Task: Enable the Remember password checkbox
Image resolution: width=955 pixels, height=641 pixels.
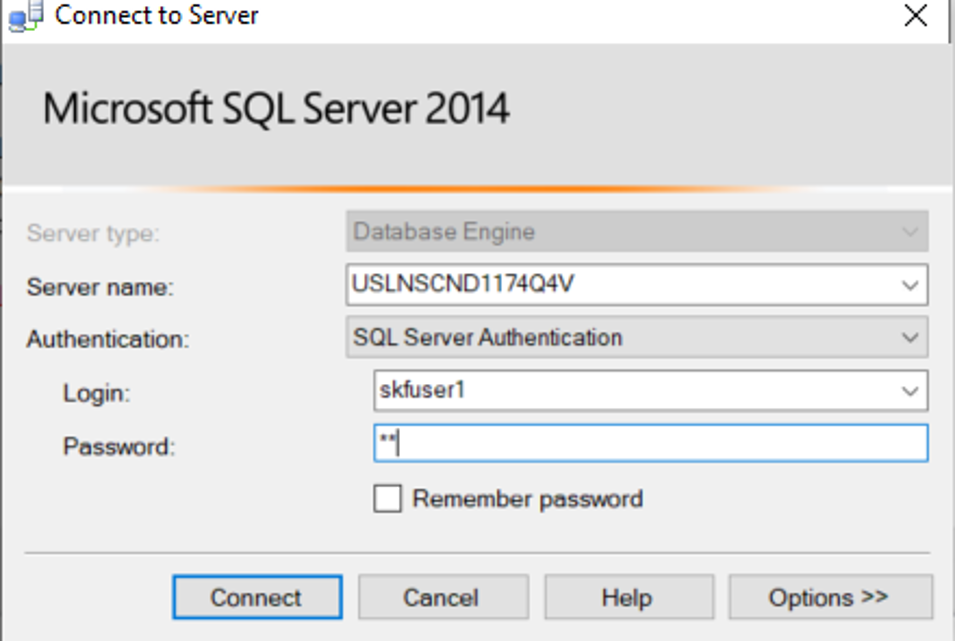Action: (x=387, y=498)
